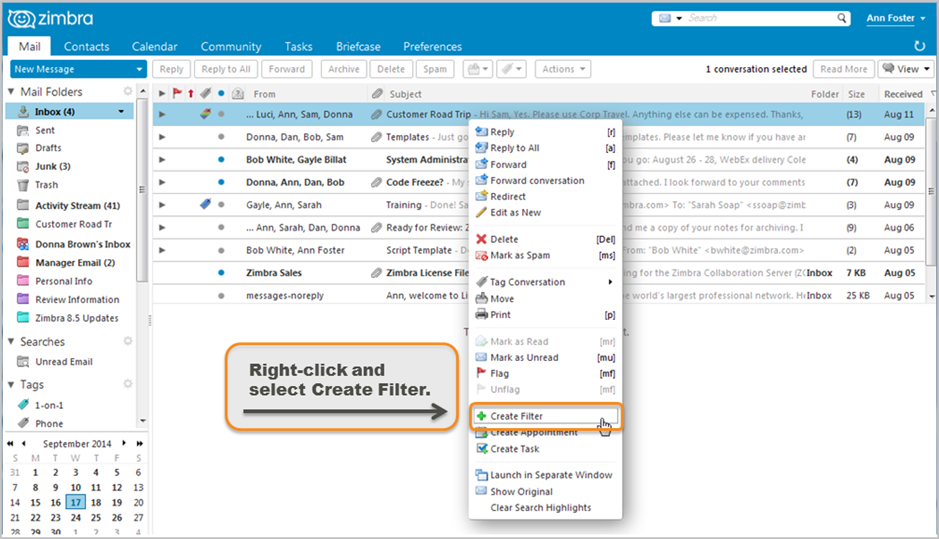Open the Tag Conversation submenu
Screen dimensions: 939x539
point(546,282)
